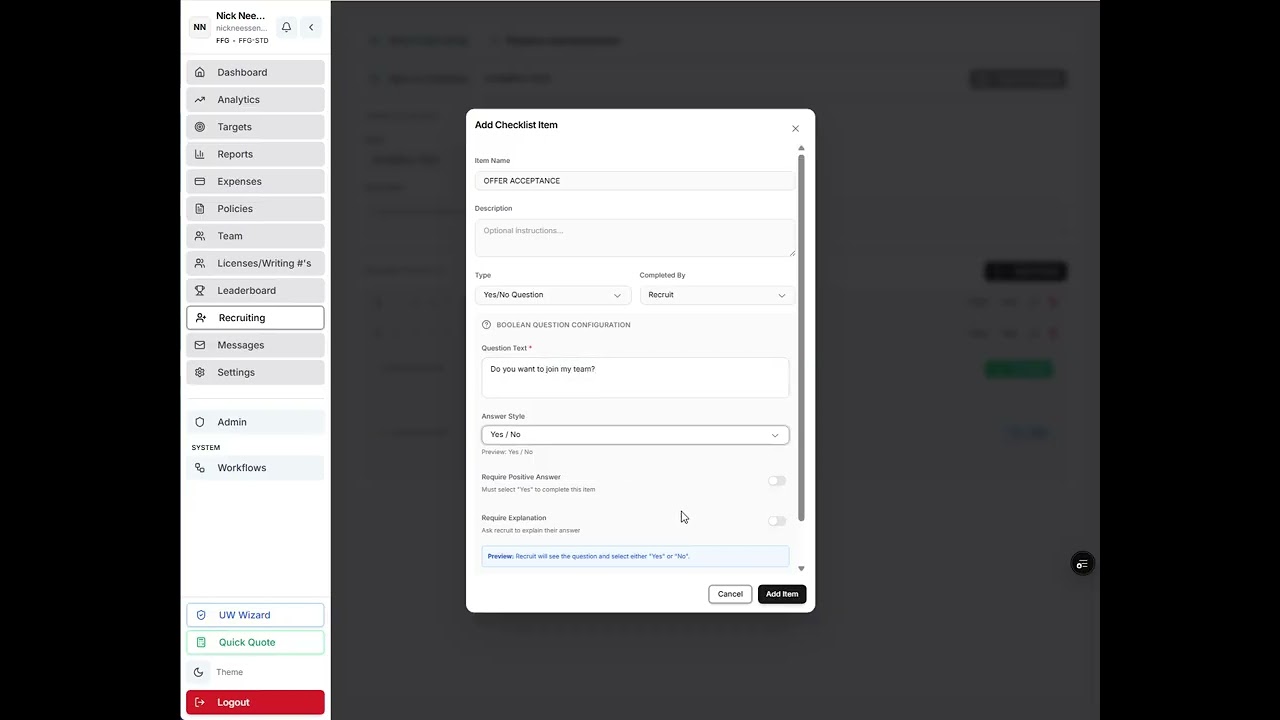
Task: Click the Workflows icon
Action: point(200,468)
